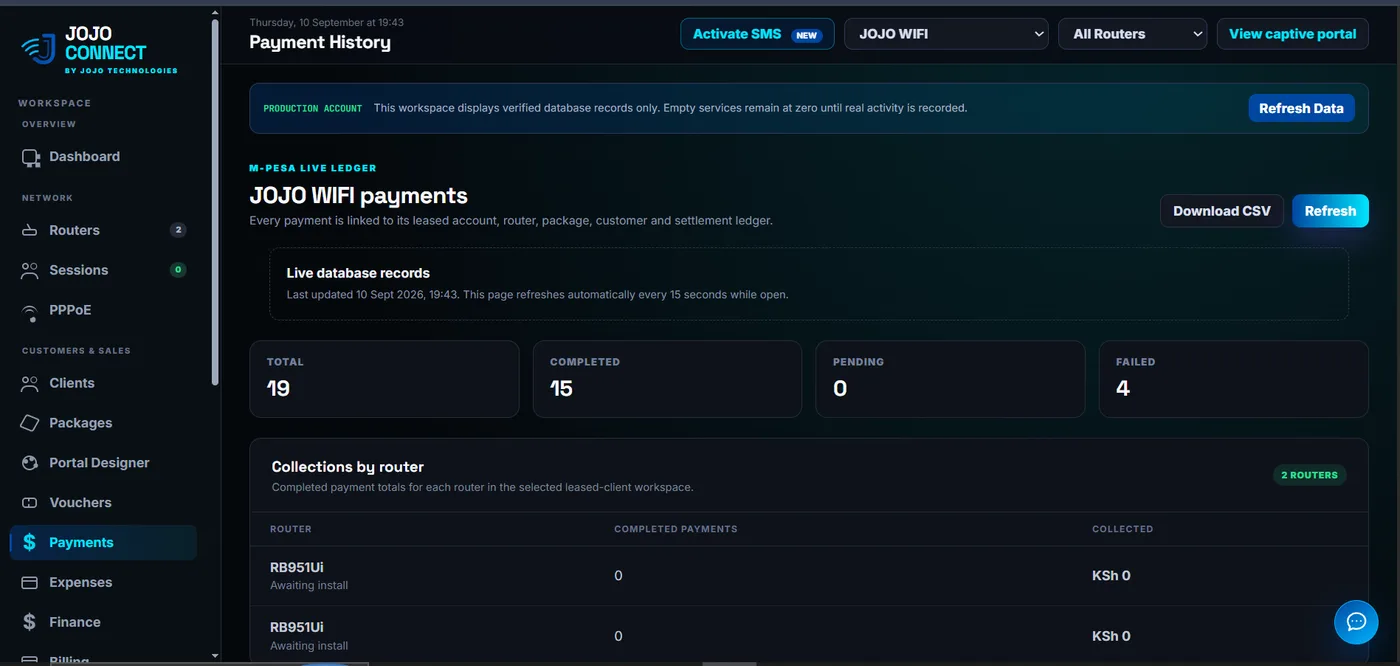Click the NEW badge on Activate SMS
This screenshot has width=1400, height=666.
click(806, 35)
